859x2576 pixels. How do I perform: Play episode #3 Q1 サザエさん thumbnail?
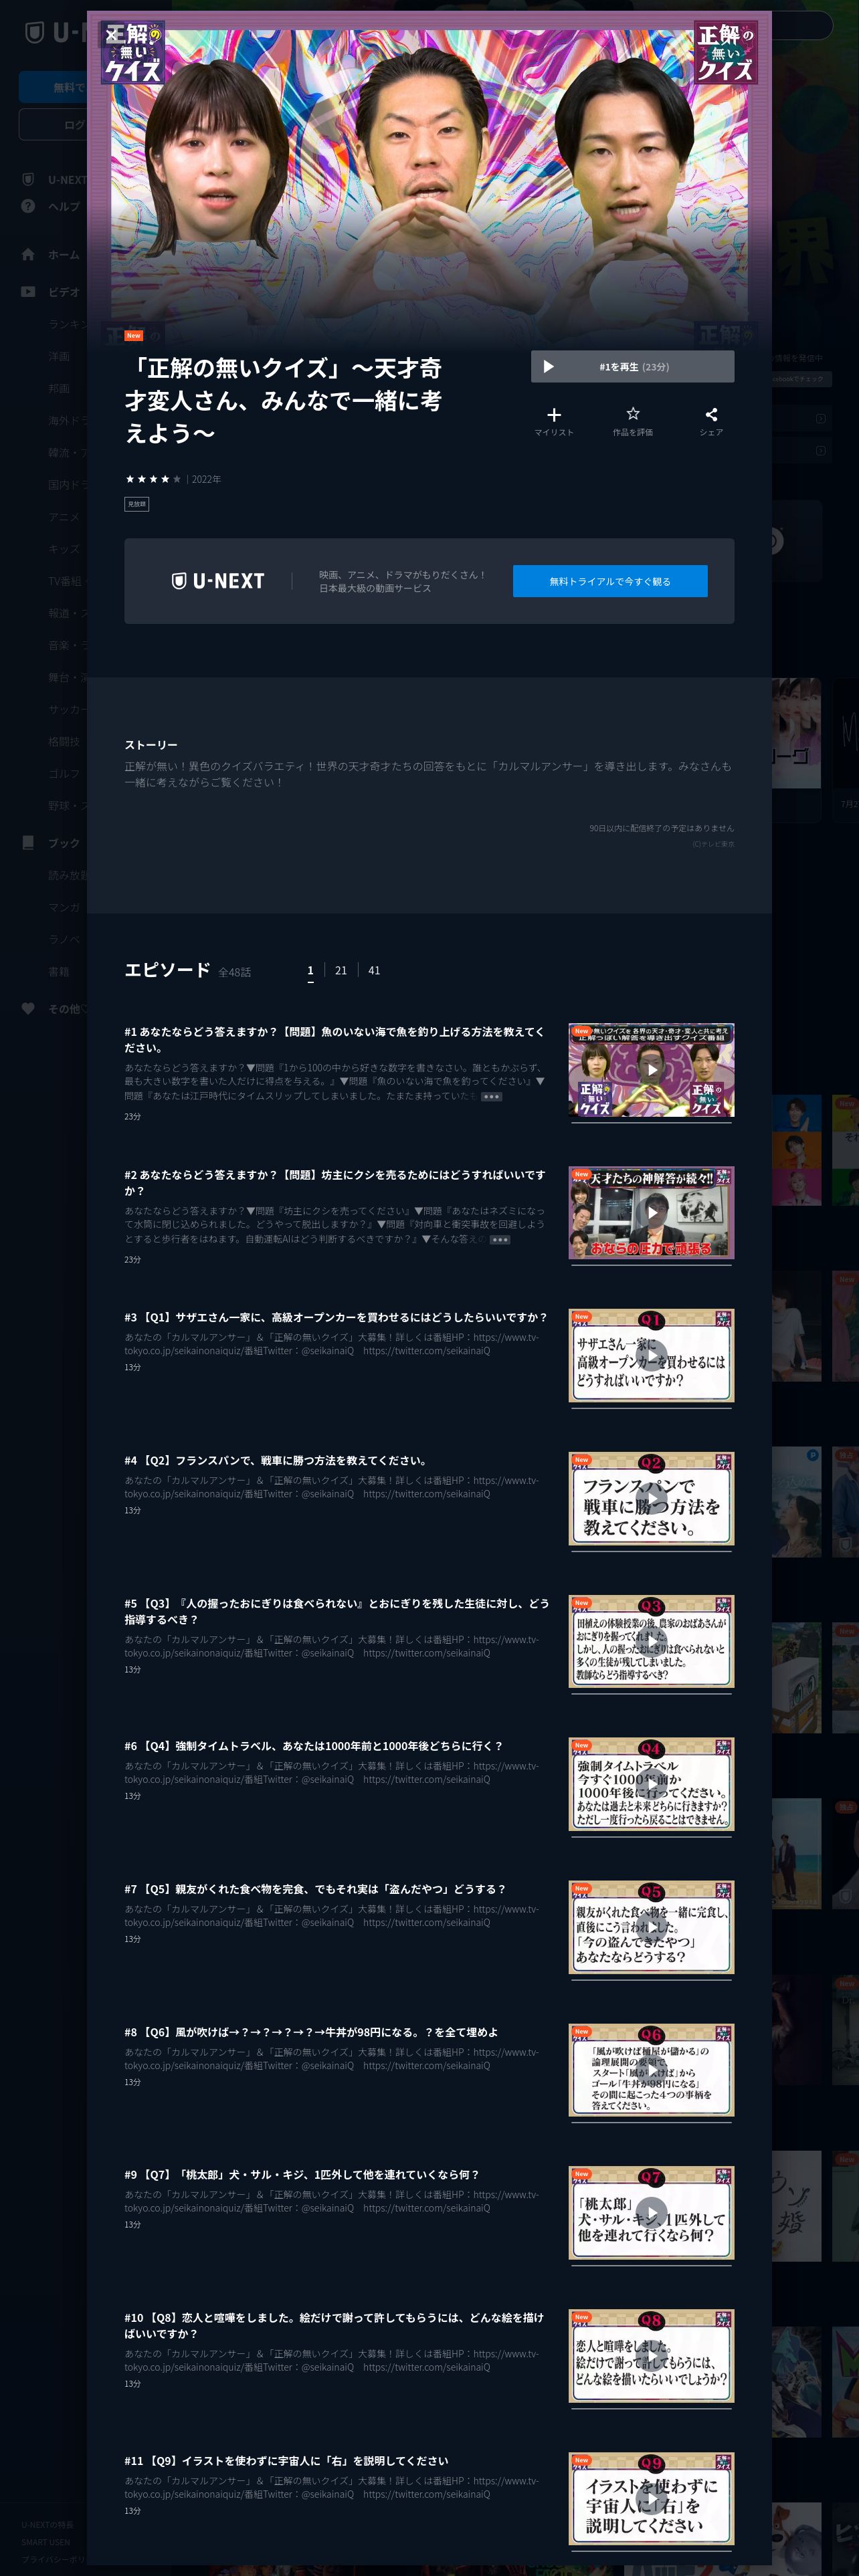pyautogui.click(x=651, y=1355)
